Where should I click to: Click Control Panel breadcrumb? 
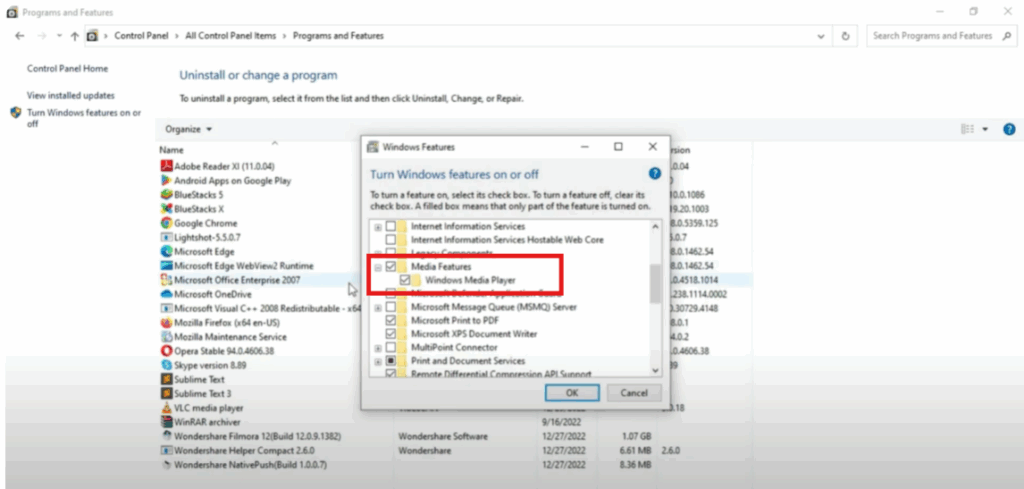(141, 36)
